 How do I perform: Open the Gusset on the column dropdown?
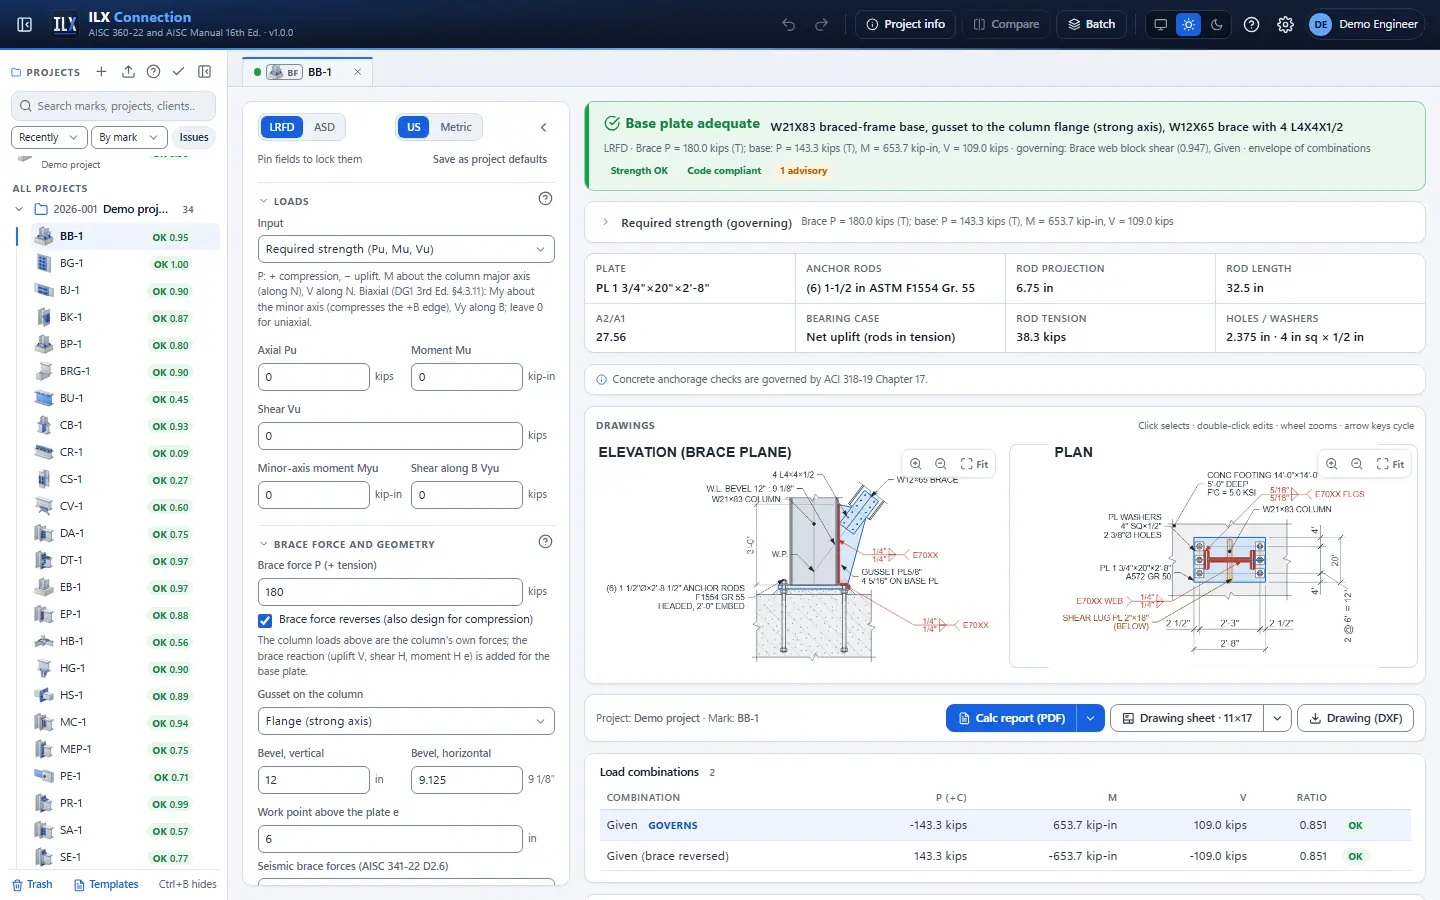tap(406, 721)
